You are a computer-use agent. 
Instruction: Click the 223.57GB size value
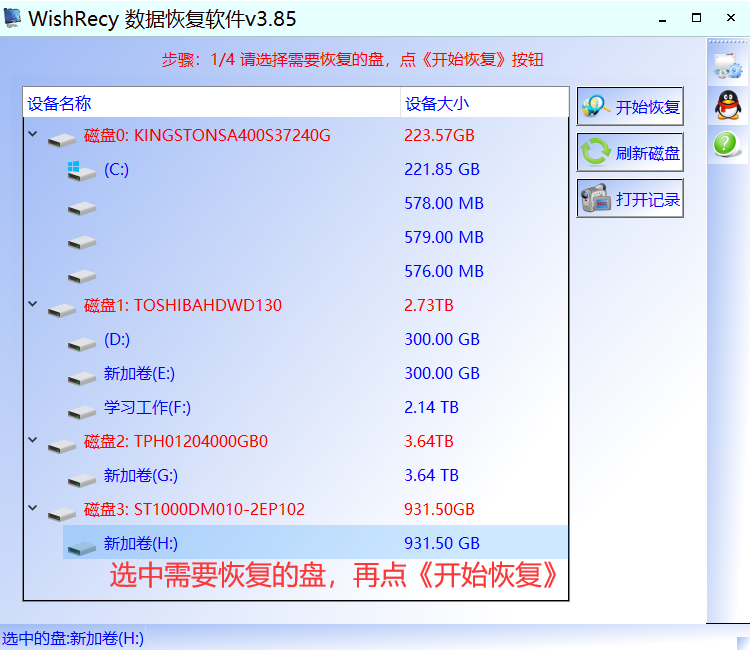point(439,135)
